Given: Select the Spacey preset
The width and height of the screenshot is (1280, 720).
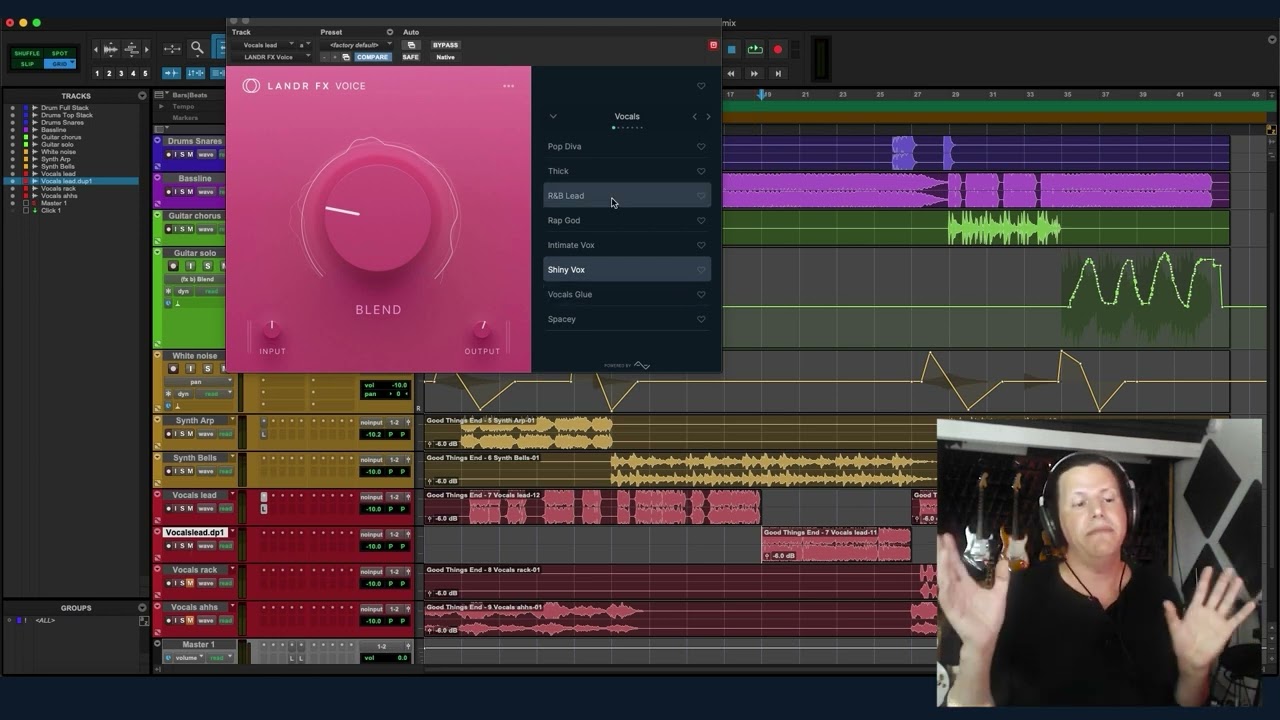Looking at the screenshot, I should click(x=627, y=320).
